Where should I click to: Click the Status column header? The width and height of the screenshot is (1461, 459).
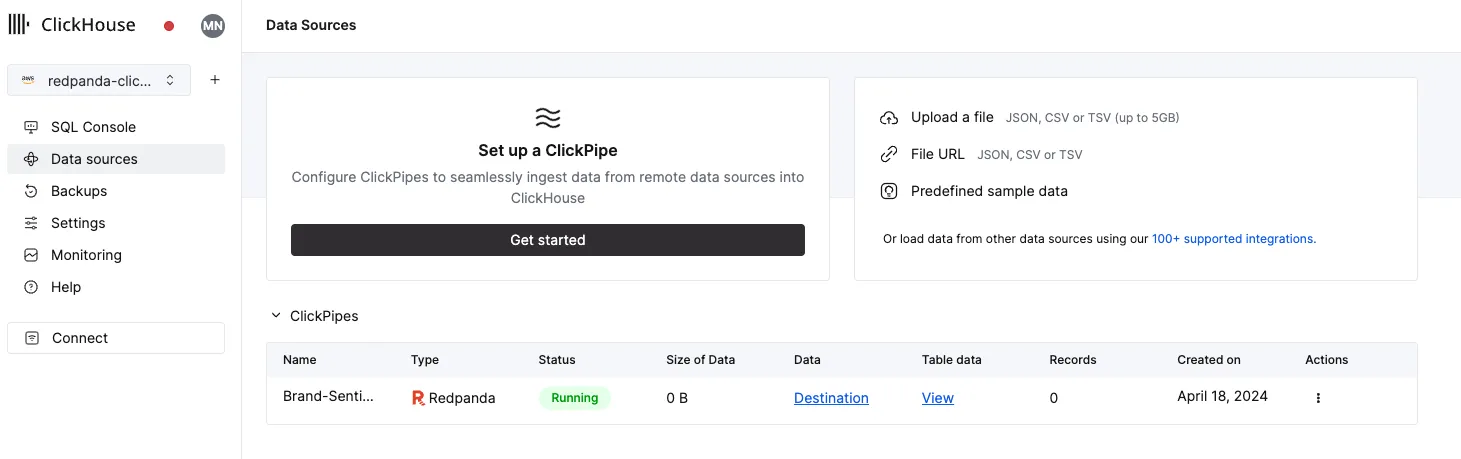point(557,360)
